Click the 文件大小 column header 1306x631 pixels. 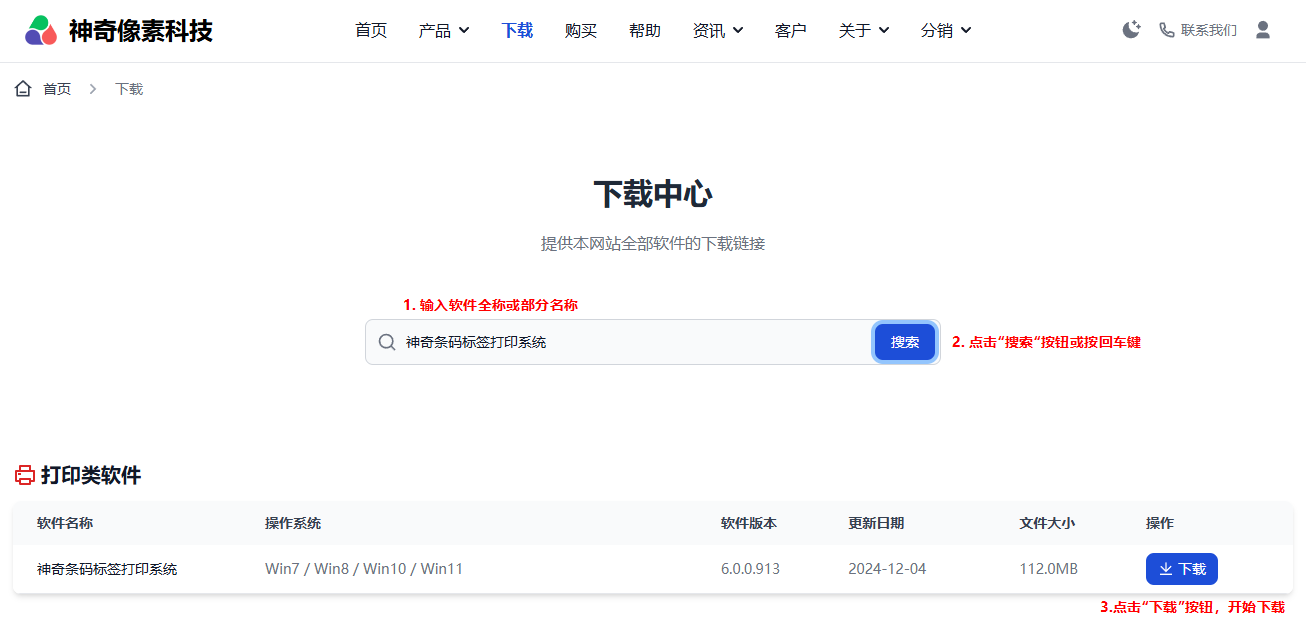tap(1047, 523)
